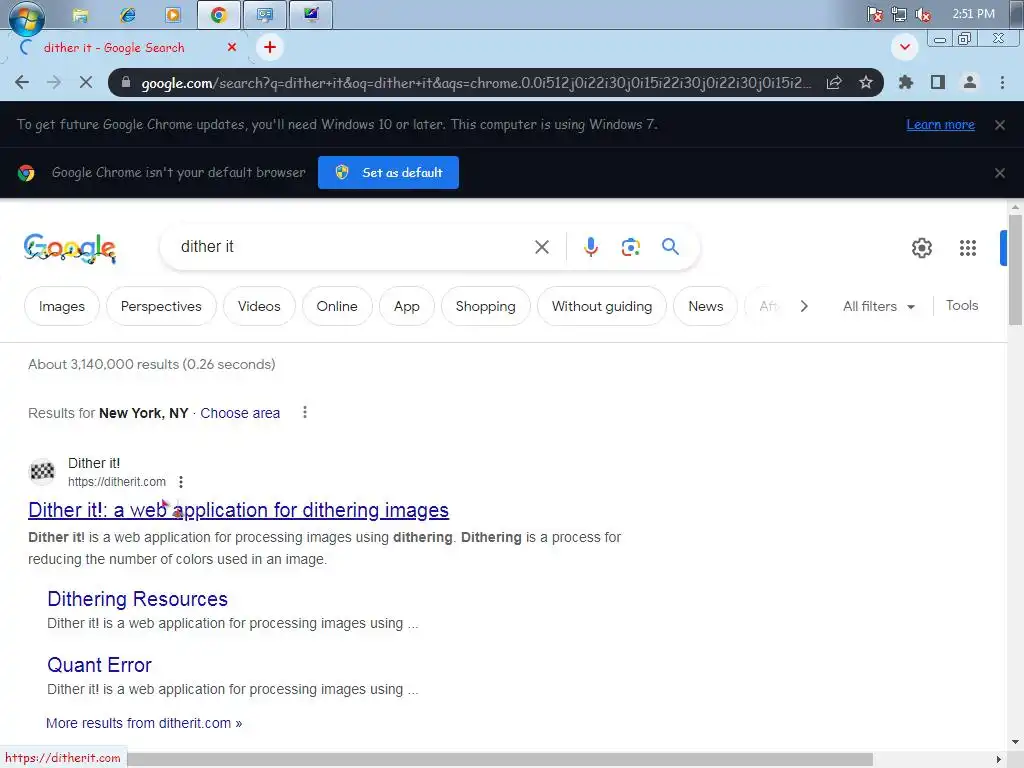Show more filter chips arrow
This screenshot has height=768, width=1024.
tap(805, 306)
